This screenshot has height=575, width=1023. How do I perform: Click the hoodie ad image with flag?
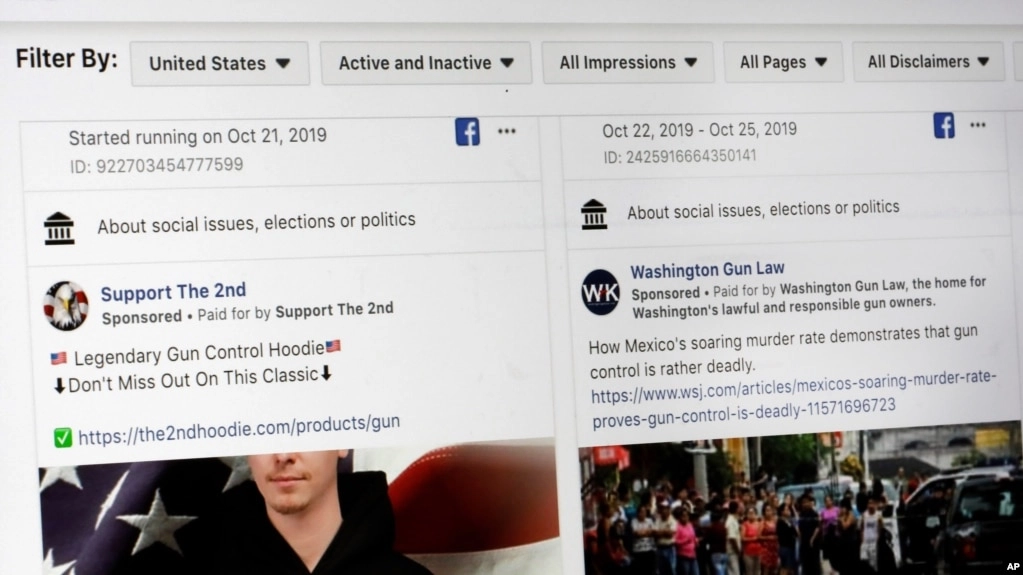[299, 510]
